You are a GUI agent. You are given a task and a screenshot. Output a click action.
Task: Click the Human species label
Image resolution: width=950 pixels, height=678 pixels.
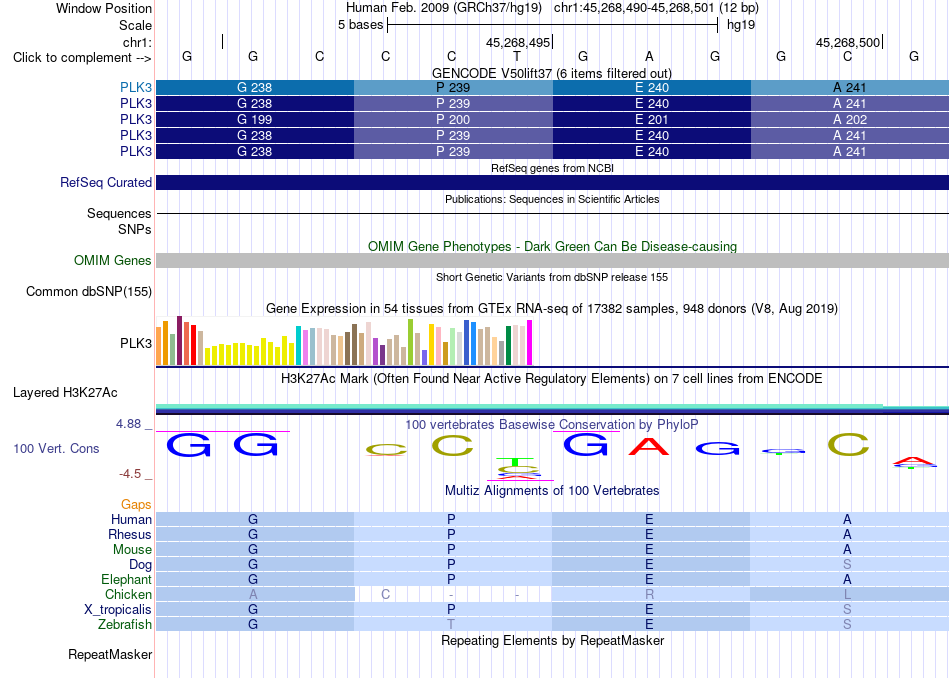point(131,519)
